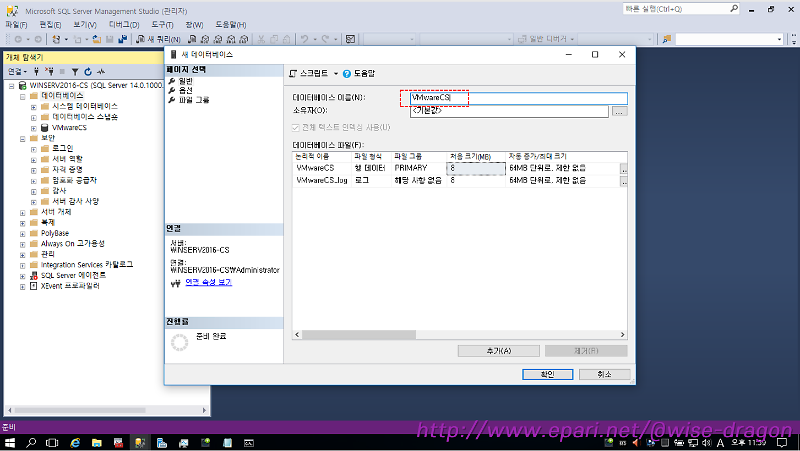Image resolution: width=800 pixels, height=451 pixels.
Task: Click the 취소 button
Action: (604, 374)
